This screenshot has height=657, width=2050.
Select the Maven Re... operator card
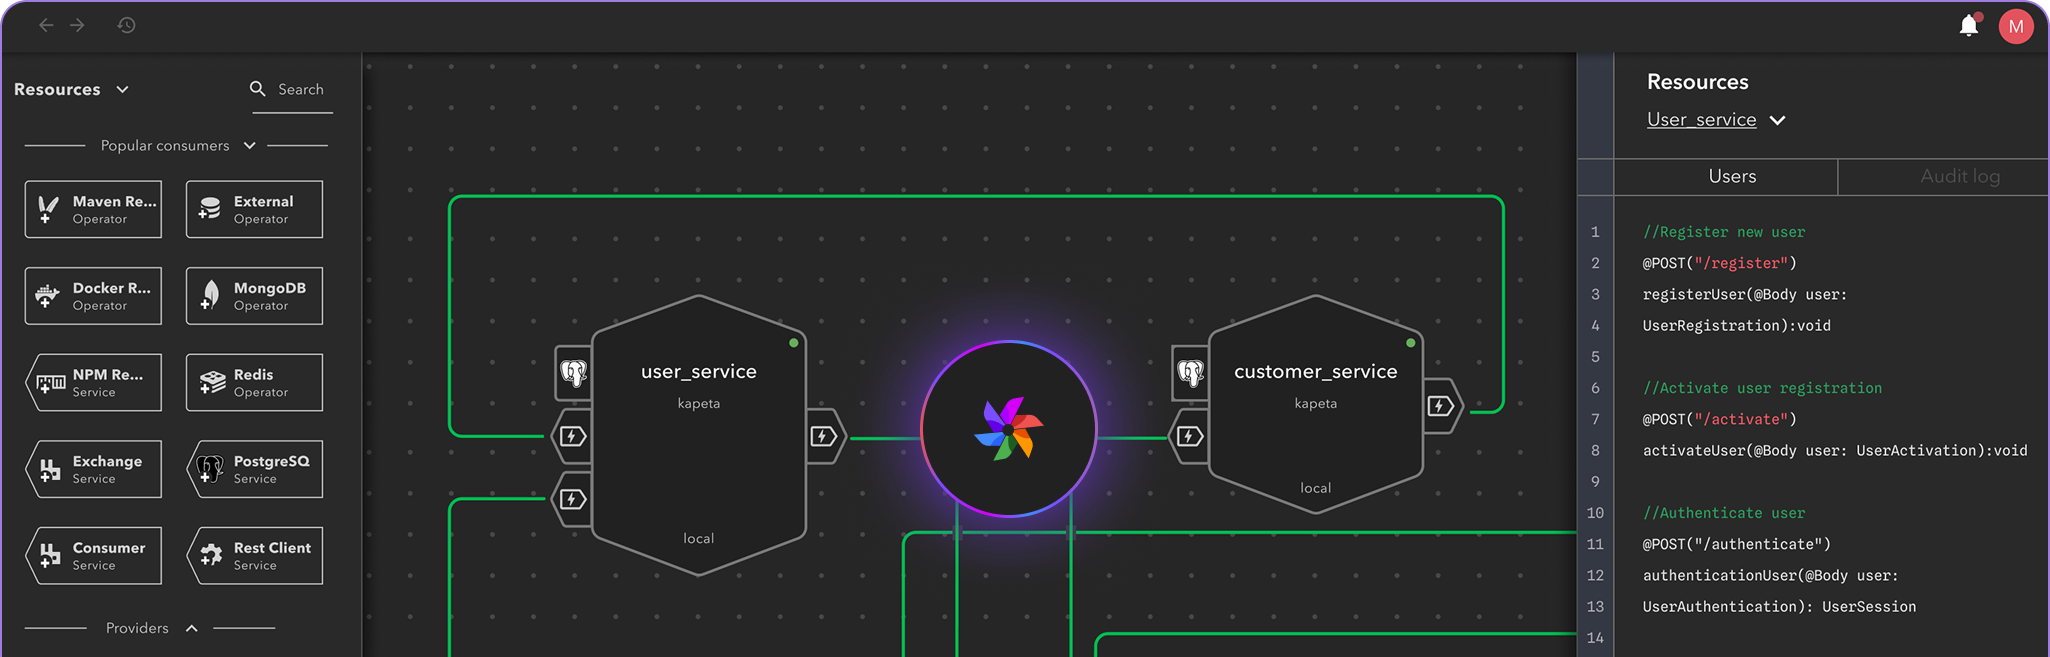tap(93, 209)
